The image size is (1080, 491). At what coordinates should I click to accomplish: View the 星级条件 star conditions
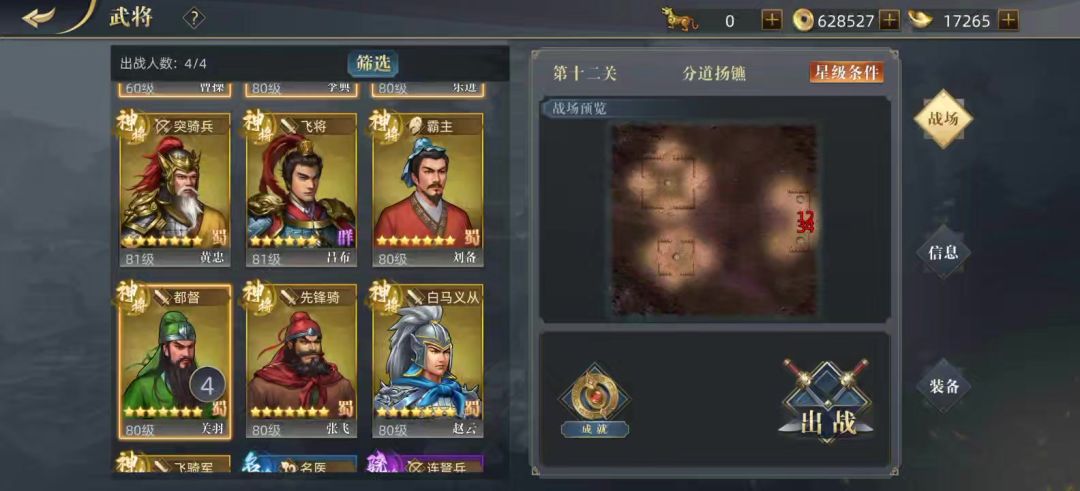[847, 72]
